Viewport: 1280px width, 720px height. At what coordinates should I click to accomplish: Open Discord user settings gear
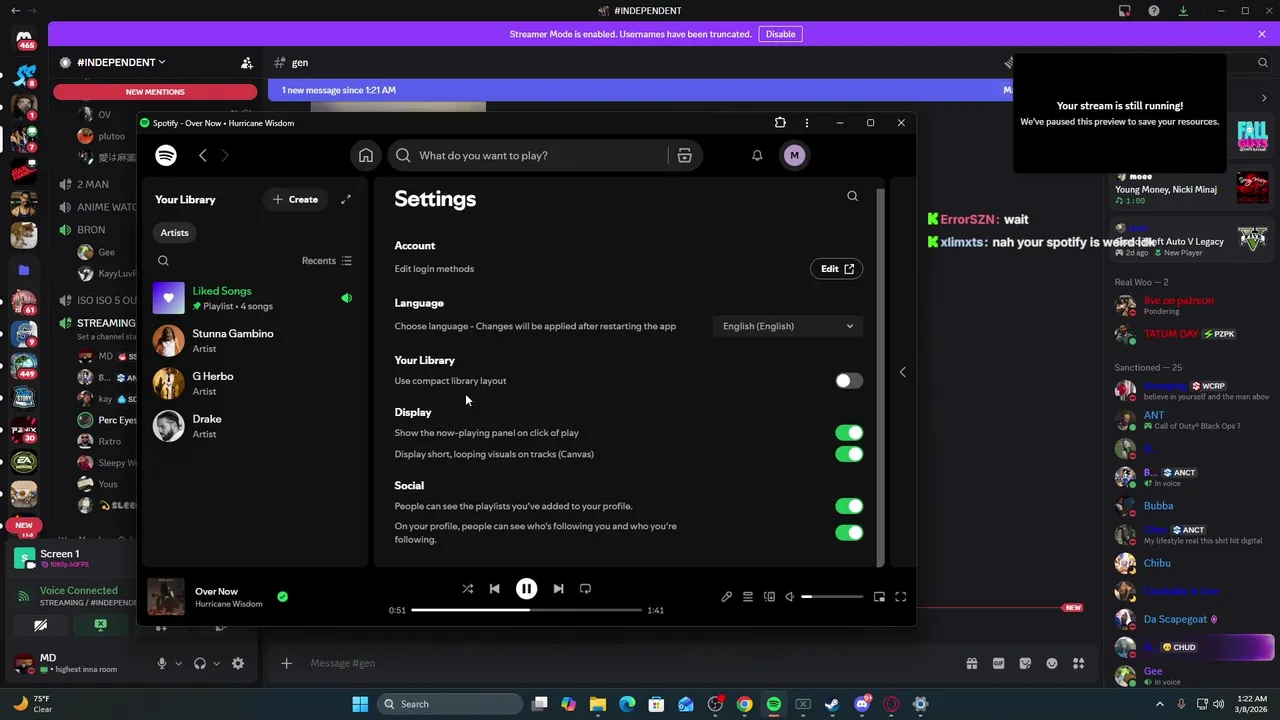tap(237, 663)
